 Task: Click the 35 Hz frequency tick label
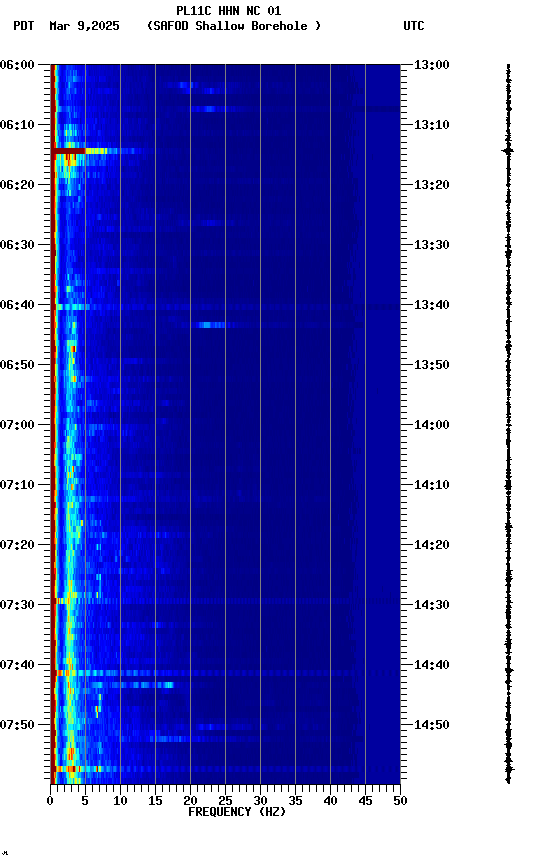click(x=295, y=801)
